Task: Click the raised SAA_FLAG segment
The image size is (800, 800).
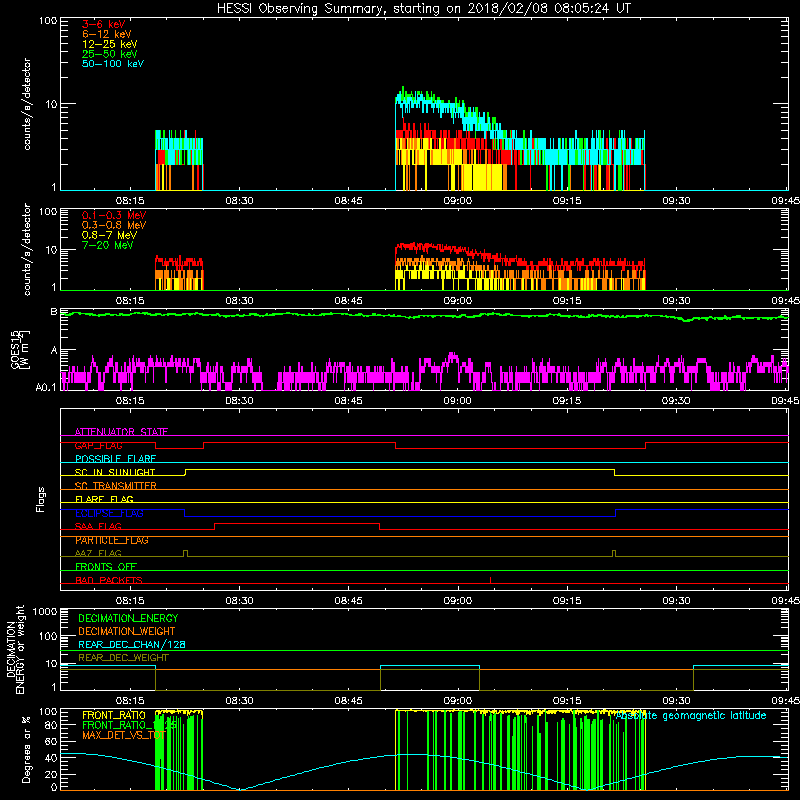Action: tap(297, 523)
